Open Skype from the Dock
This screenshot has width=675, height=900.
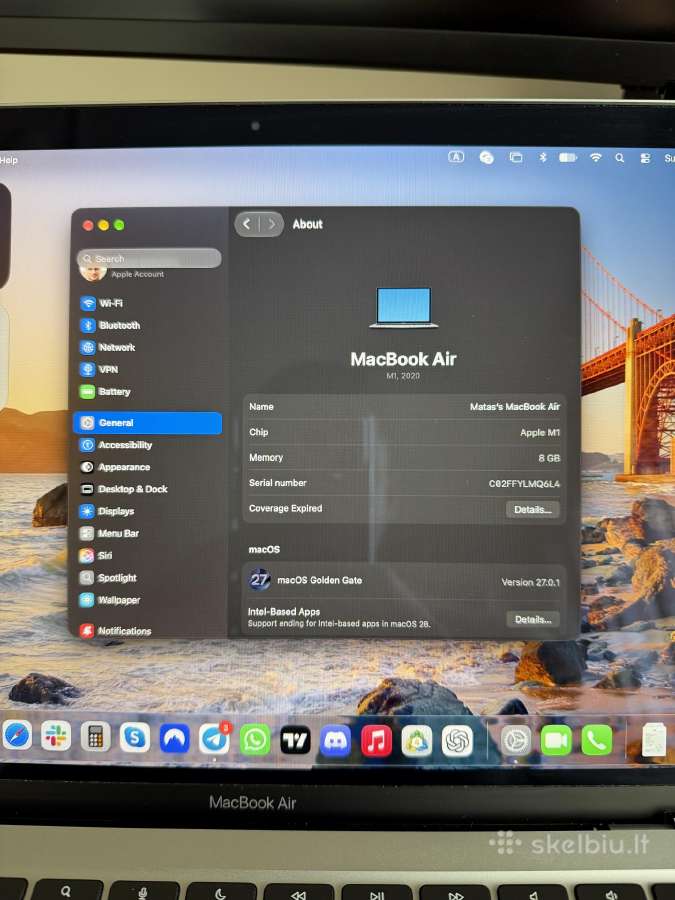[x=135, y=737]
